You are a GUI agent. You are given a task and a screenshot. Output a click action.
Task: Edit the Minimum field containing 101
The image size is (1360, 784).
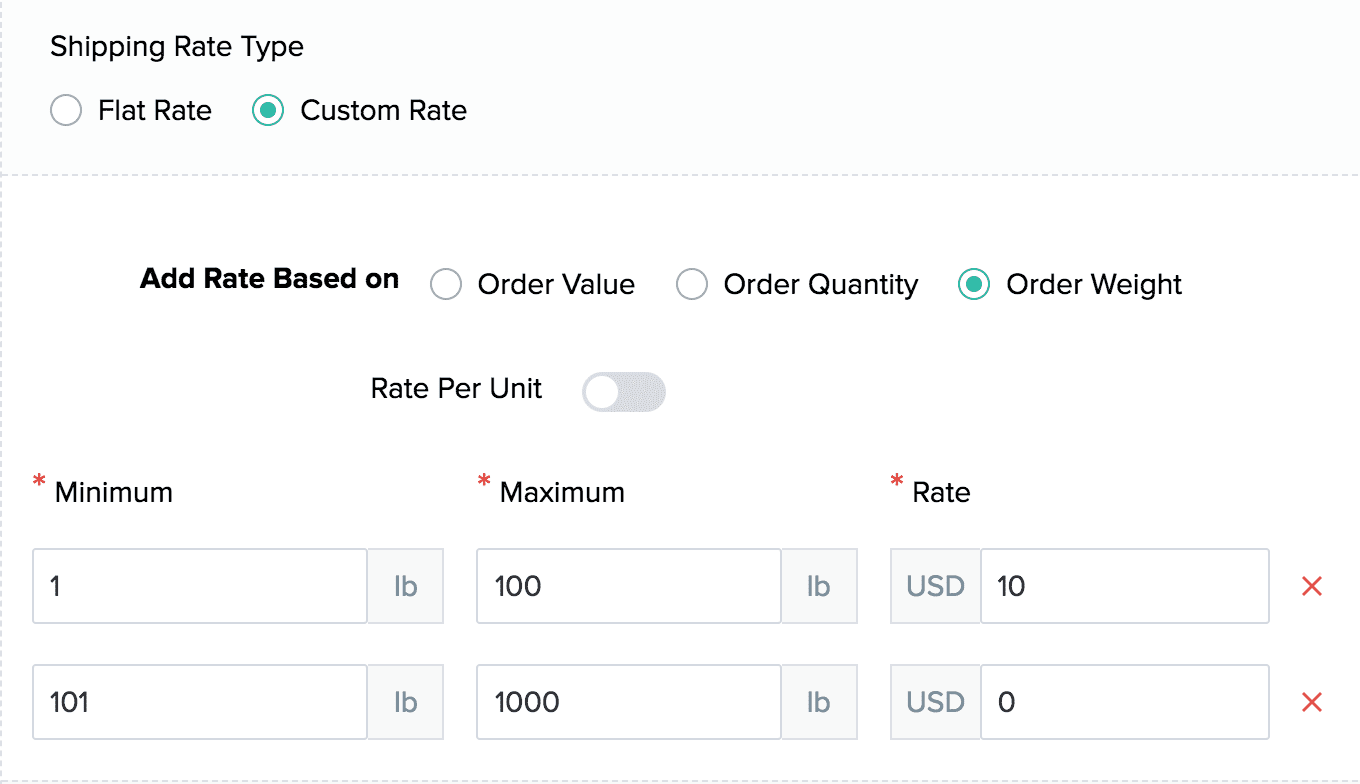[x=200, y=702]
